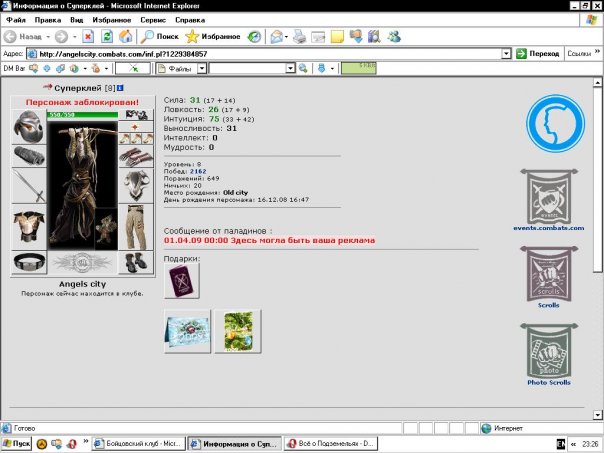The height and width of the screenshot is (453, 604).
Task: Open the Правка menu
Action: tap(48, 20)
